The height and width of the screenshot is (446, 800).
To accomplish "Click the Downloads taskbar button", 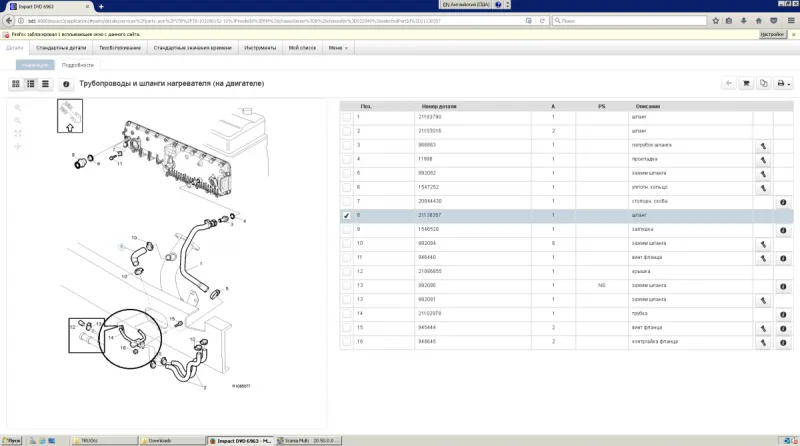I will (165, 440).
